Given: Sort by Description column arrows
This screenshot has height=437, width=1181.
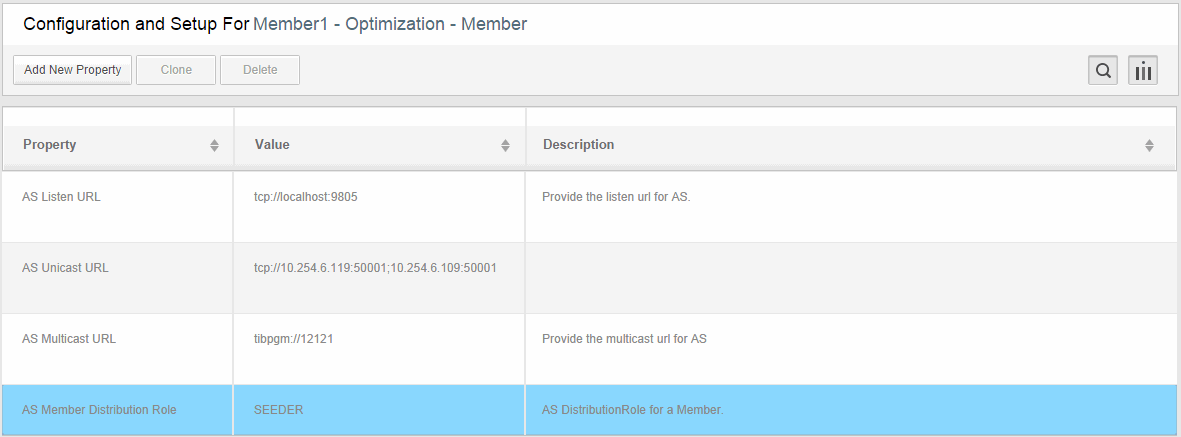Looking at the screenshot, I should coord(1149,145).
